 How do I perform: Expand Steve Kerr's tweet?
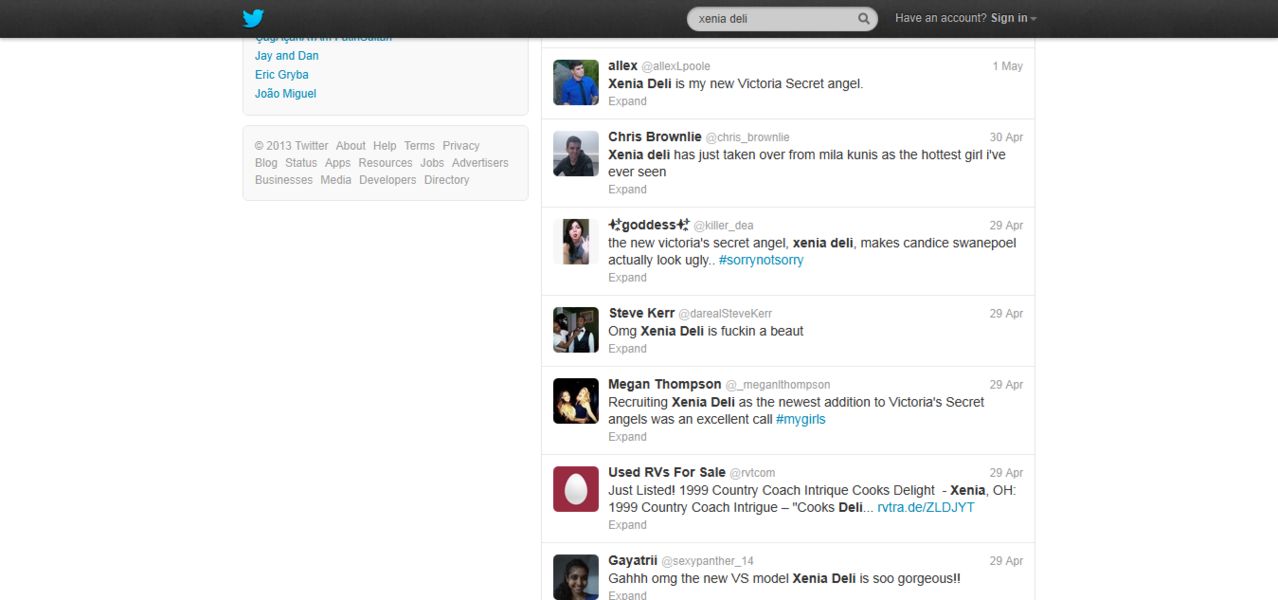[x=627, y=348]
